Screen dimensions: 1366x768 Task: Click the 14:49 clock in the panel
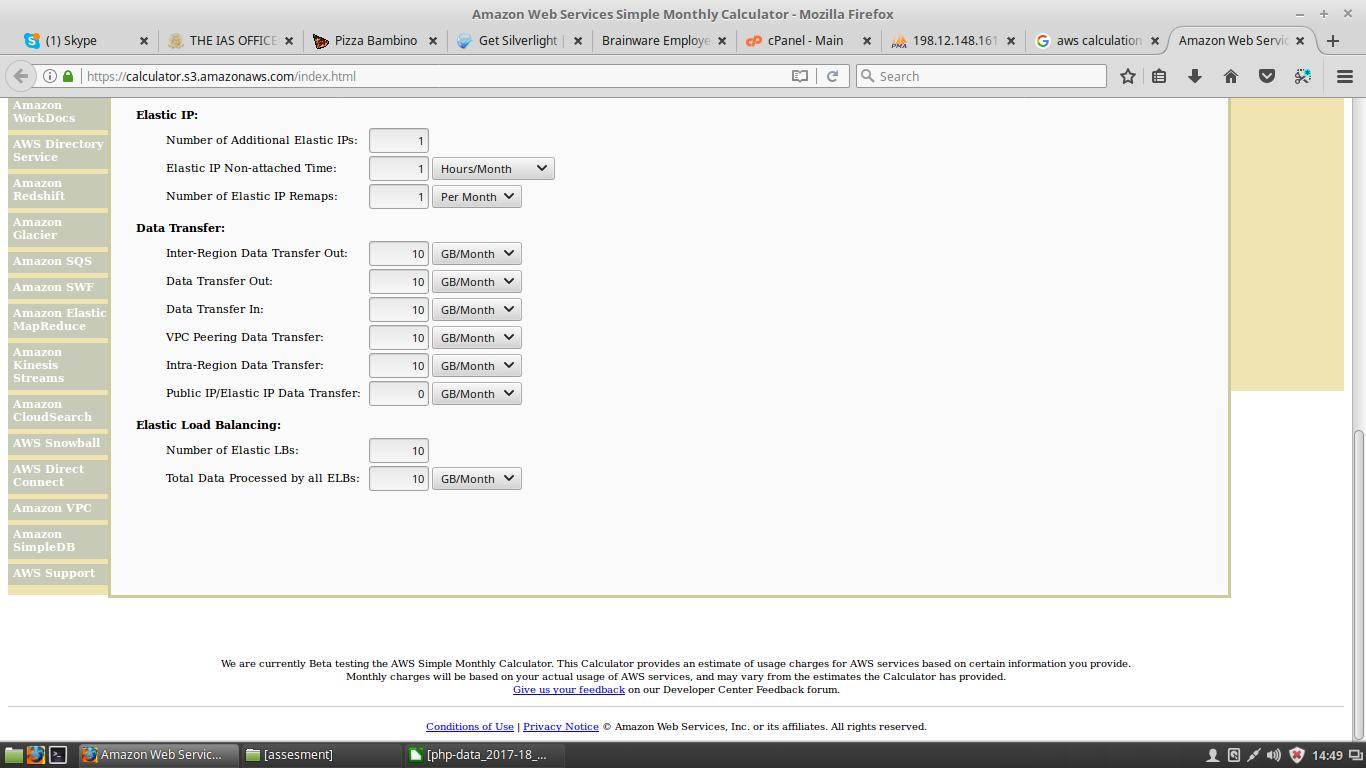(1327, 755)
